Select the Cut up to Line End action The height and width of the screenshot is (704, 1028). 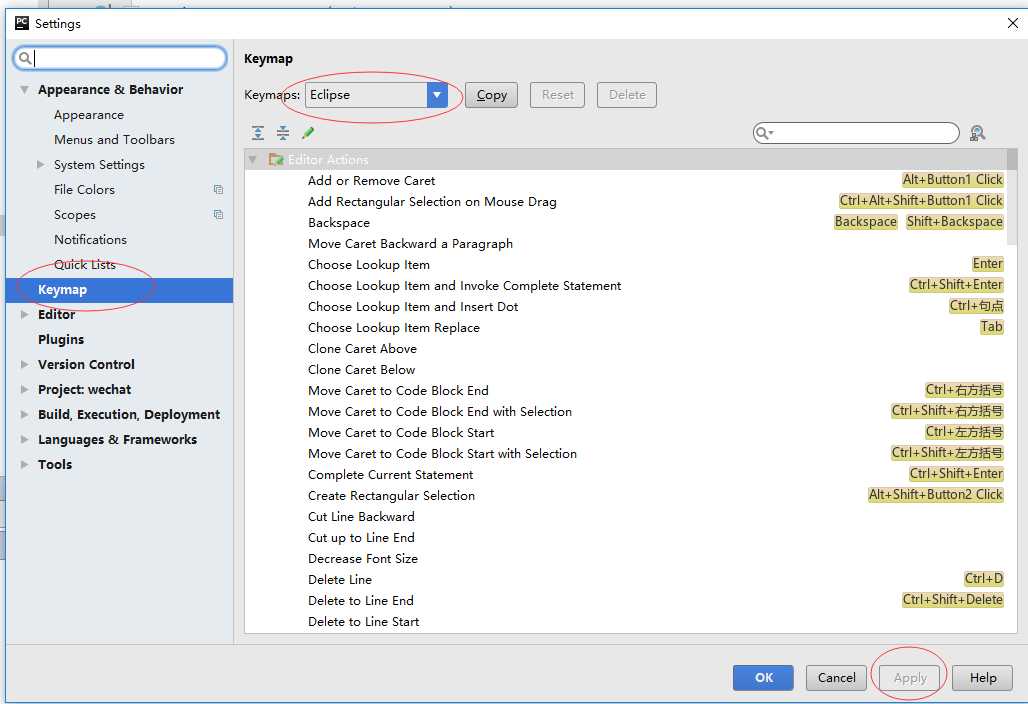361,538
